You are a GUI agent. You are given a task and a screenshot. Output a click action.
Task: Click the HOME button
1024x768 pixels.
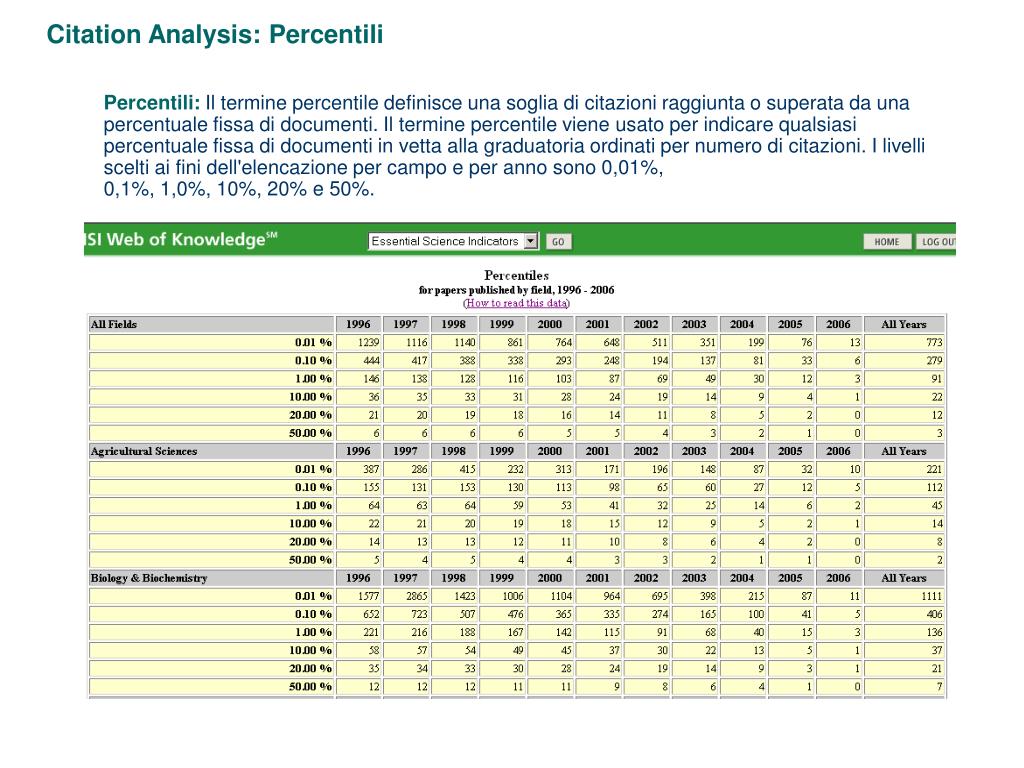886,242
